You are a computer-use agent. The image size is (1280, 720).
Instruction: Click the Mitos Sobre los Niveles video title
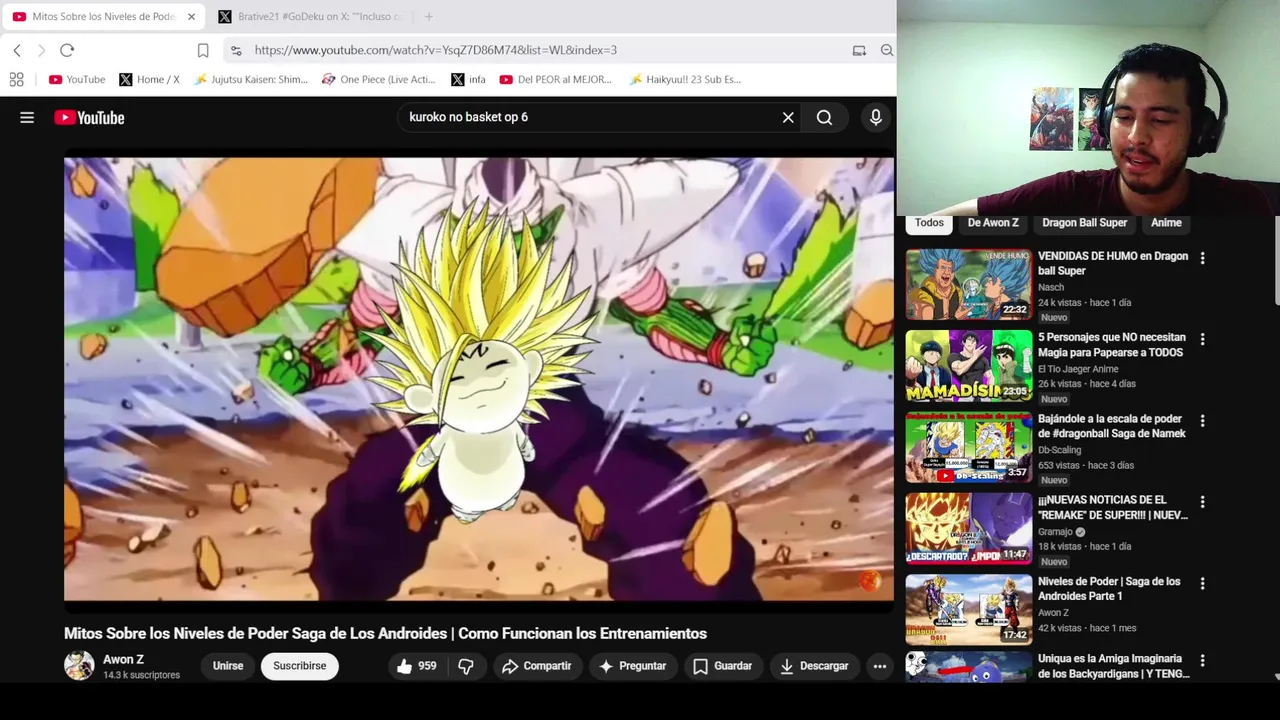tap(385, 633)
